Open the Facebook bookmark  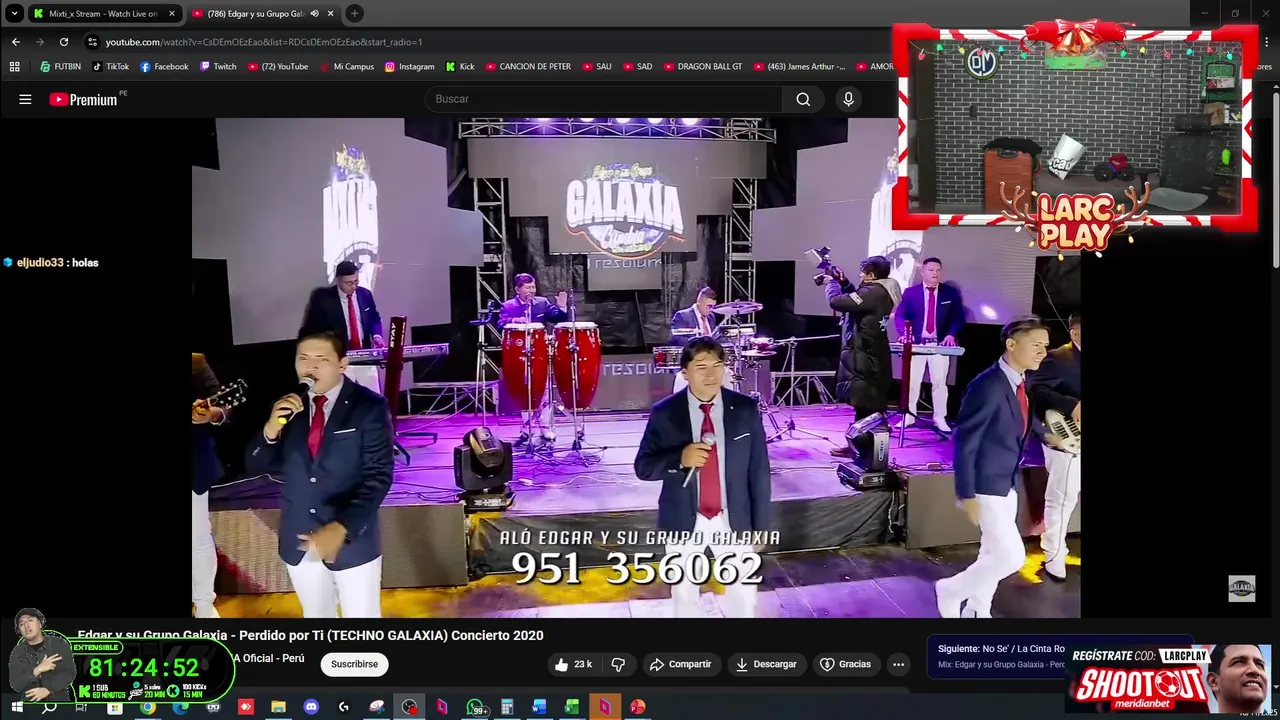(164, 67)
